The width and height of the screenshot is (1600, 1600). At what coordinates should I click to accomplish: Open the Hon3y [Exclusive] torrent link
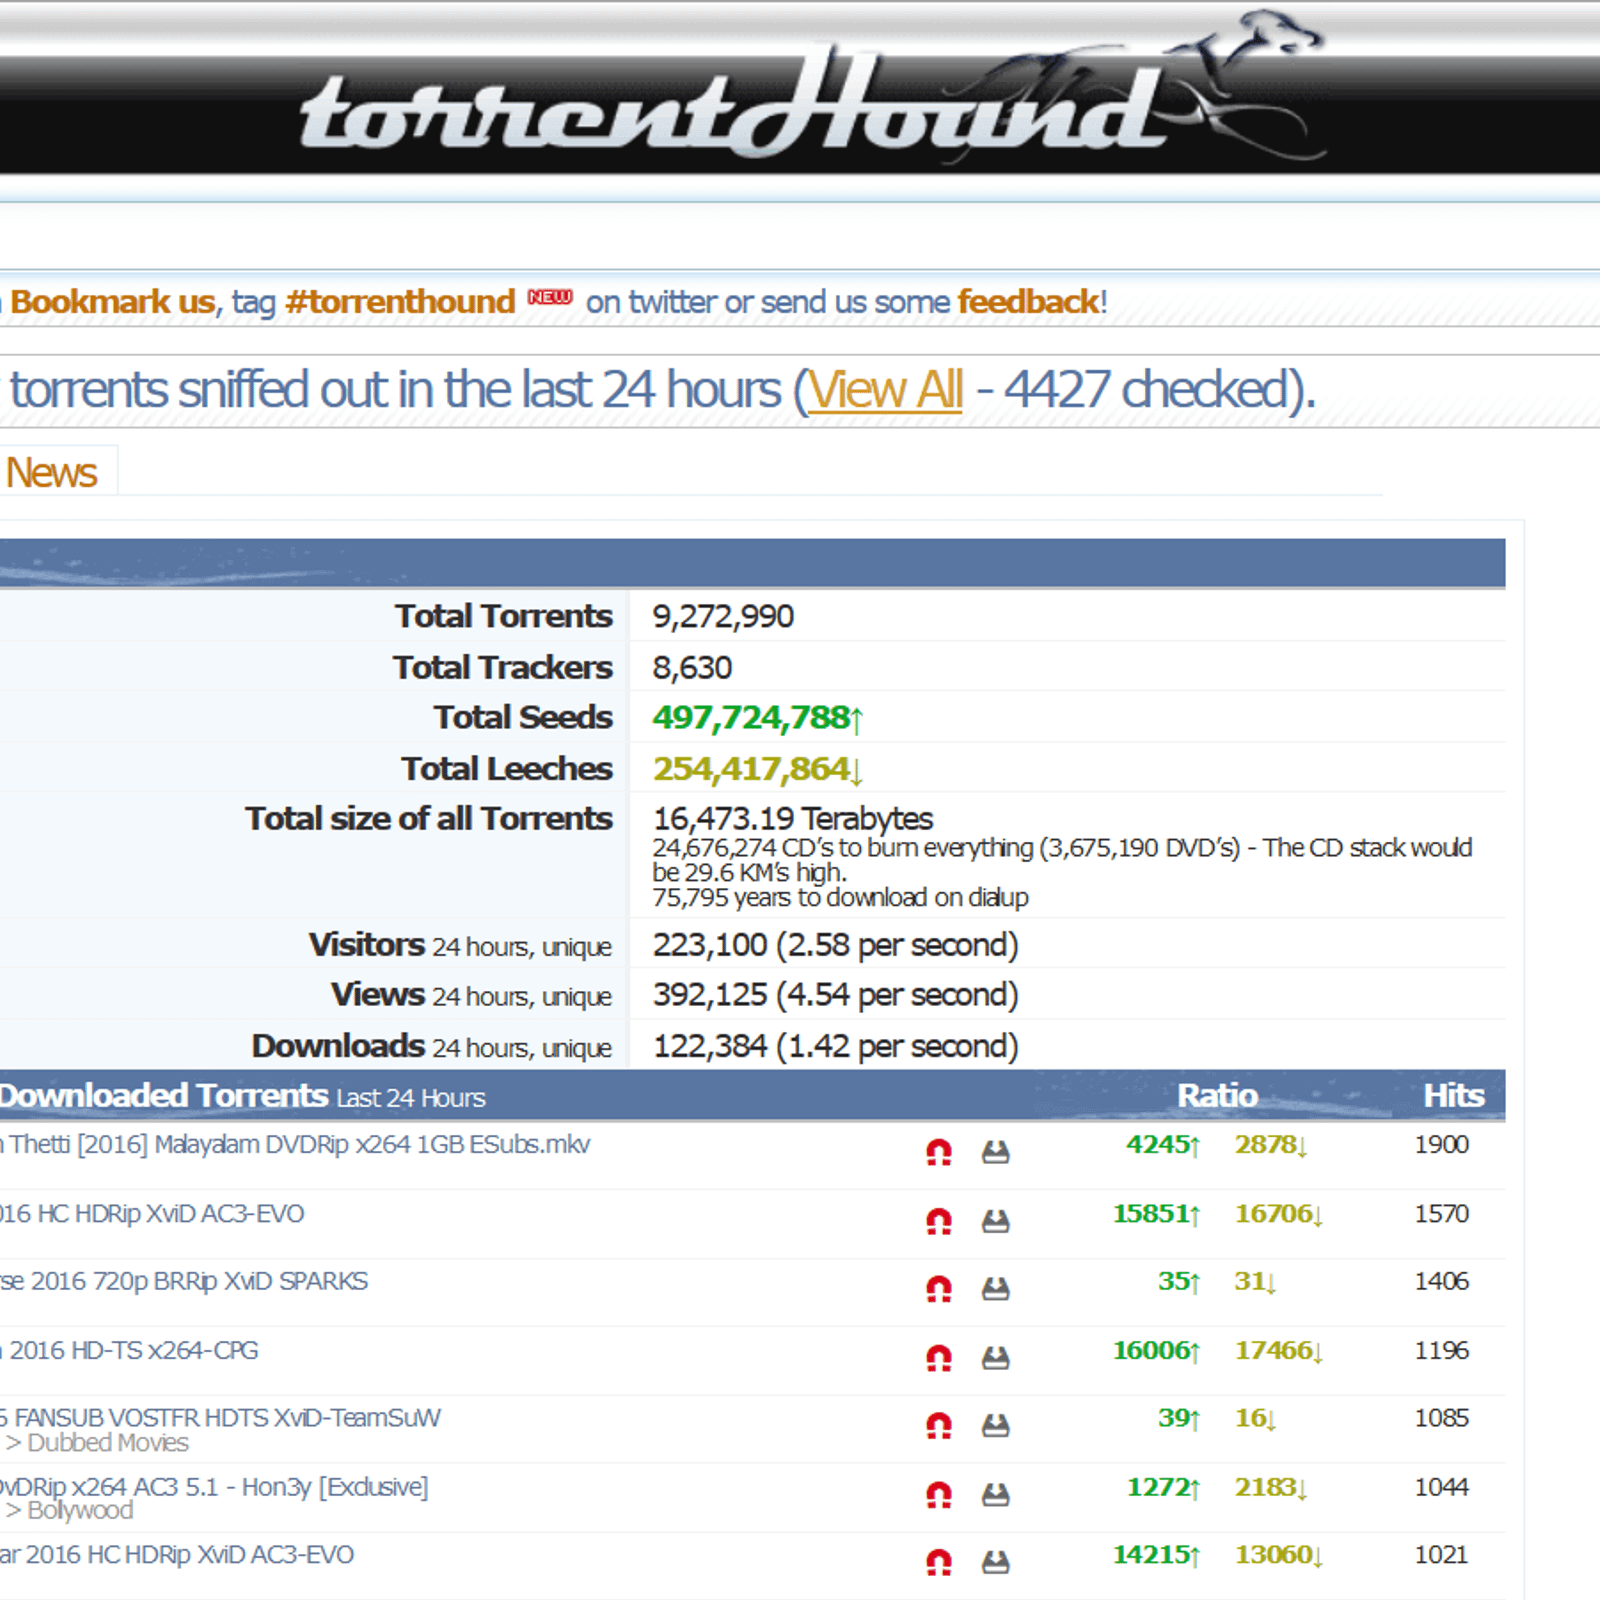214,1487
